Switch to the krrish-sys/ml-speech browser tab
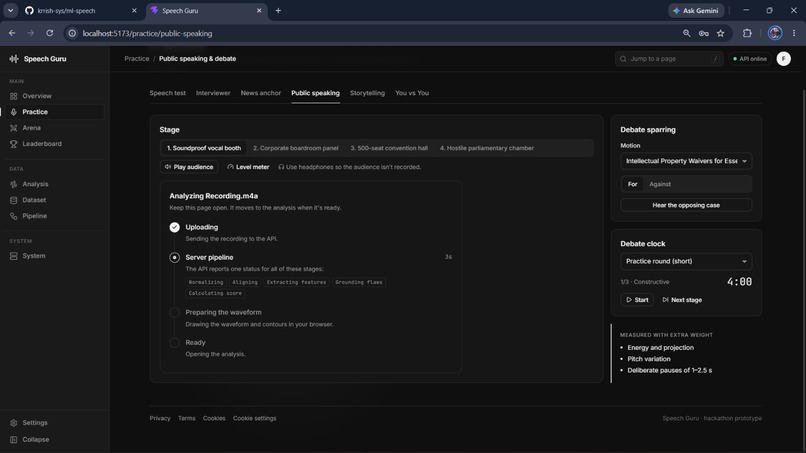 (x=80, y=10)
